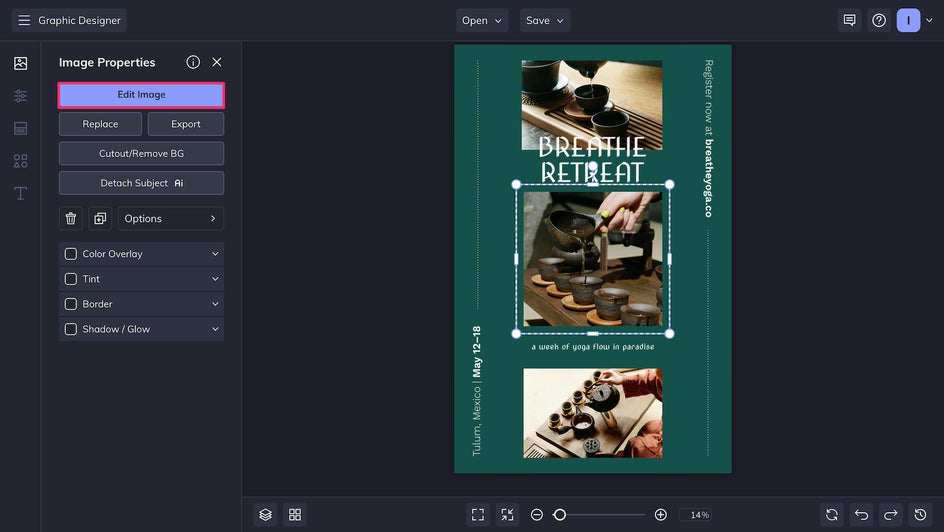The image size is (944, 532).
Task: Select the Text tool in sidebar
Action: coord(20,193)
